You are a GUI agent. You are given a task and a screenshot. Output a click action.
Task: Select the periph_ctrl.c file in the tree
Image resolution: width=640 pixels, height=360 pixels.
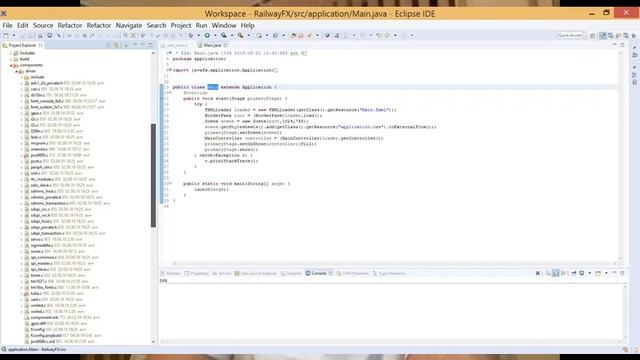click(41, 167)
